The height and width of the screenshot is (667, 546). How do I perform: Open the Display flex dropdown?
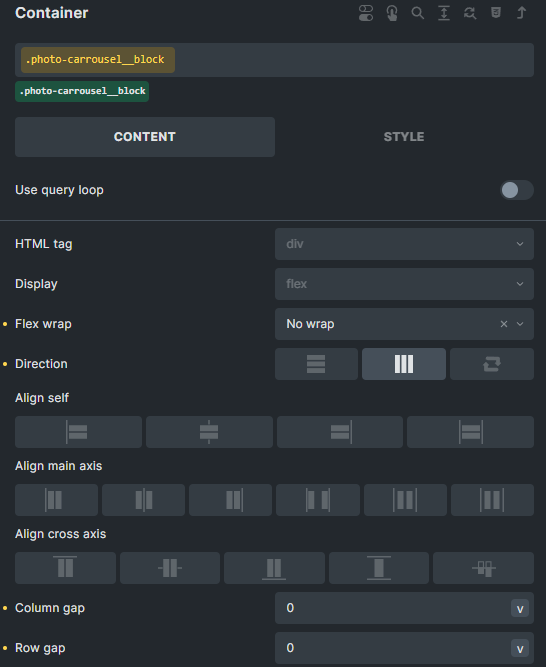pos(404,284)
